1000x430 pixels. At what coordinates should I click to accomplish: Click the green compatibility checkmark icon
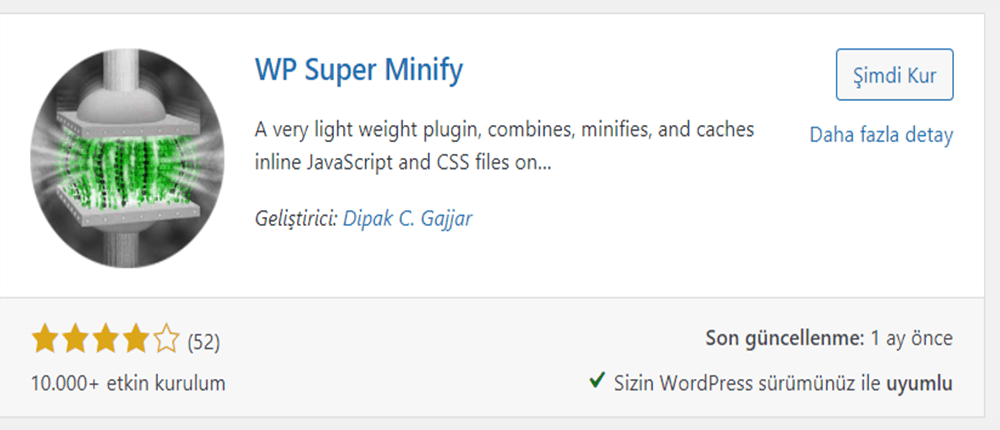tap(597, 382)
